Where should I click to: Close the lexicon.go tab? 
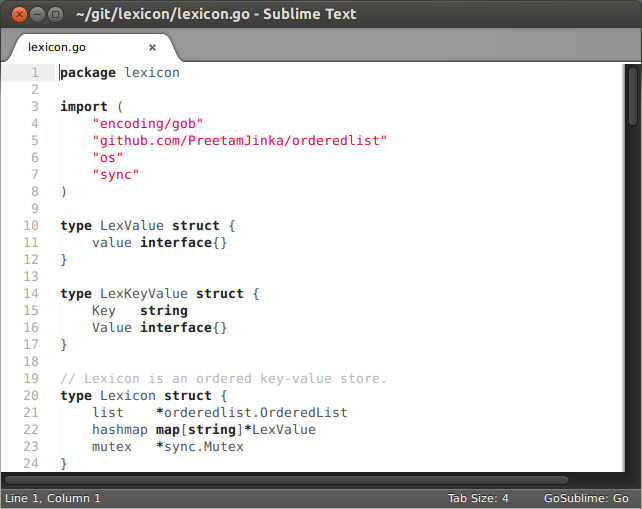[x=153, y=47]
